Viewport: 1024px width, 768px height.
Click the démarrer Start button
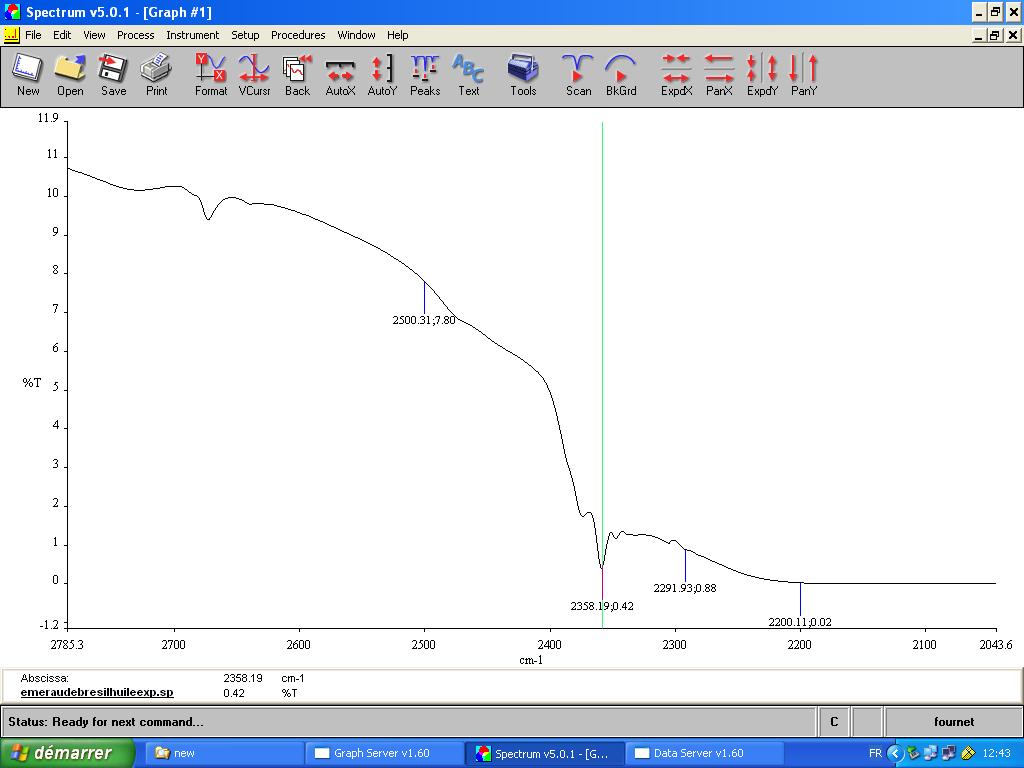68,753
